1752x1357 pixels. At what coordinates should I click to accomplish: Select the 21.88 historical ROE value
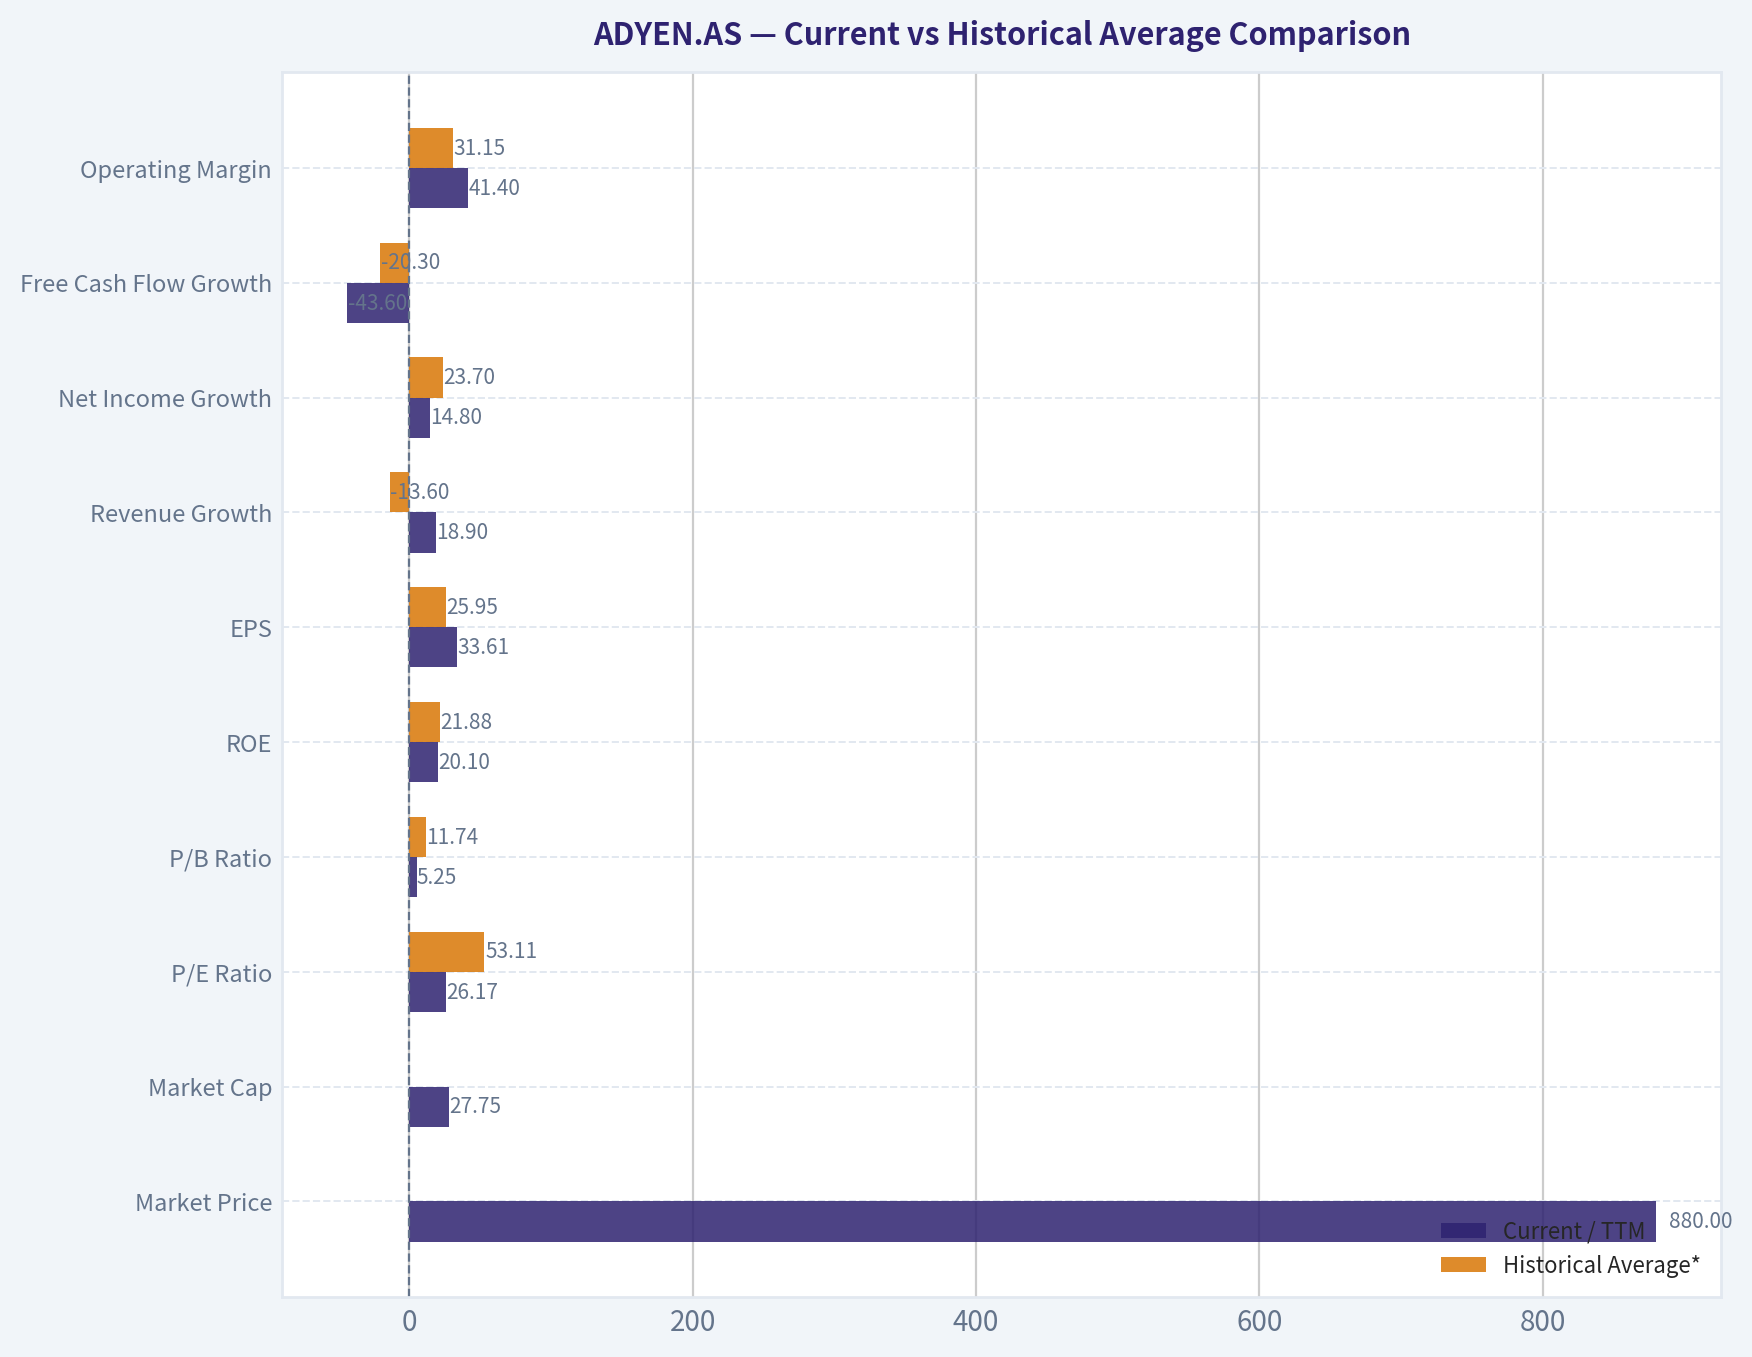466,721
